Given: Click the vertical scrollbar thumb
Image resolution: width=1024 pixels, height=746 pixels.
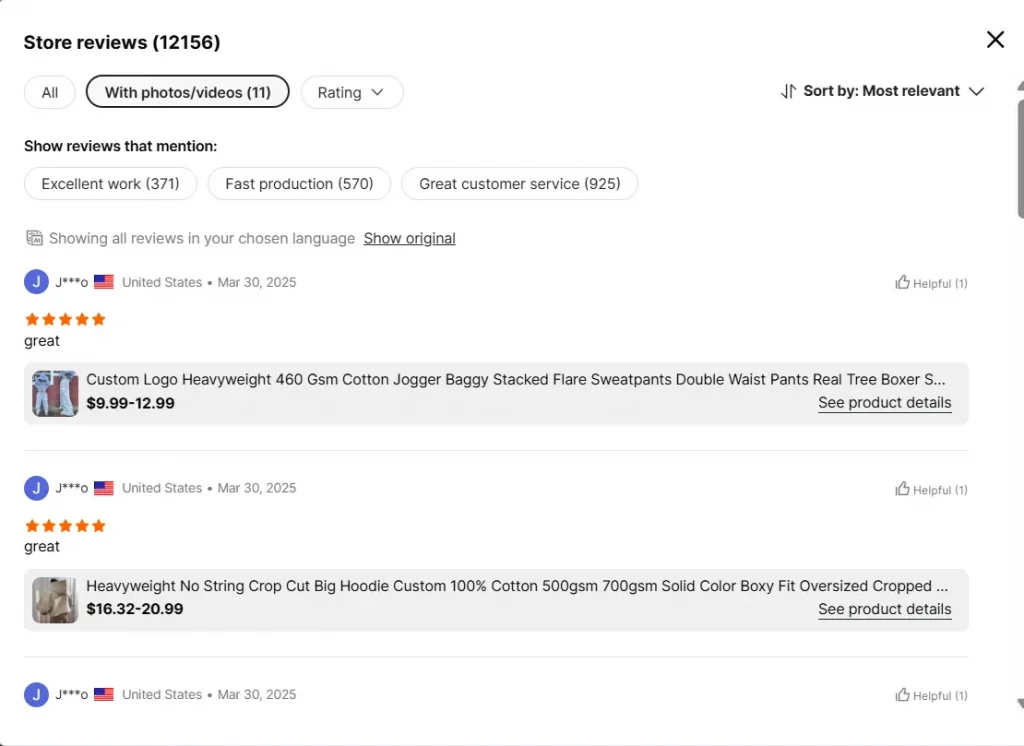Looking at the screenshot, I should [x=1020, y=159].
